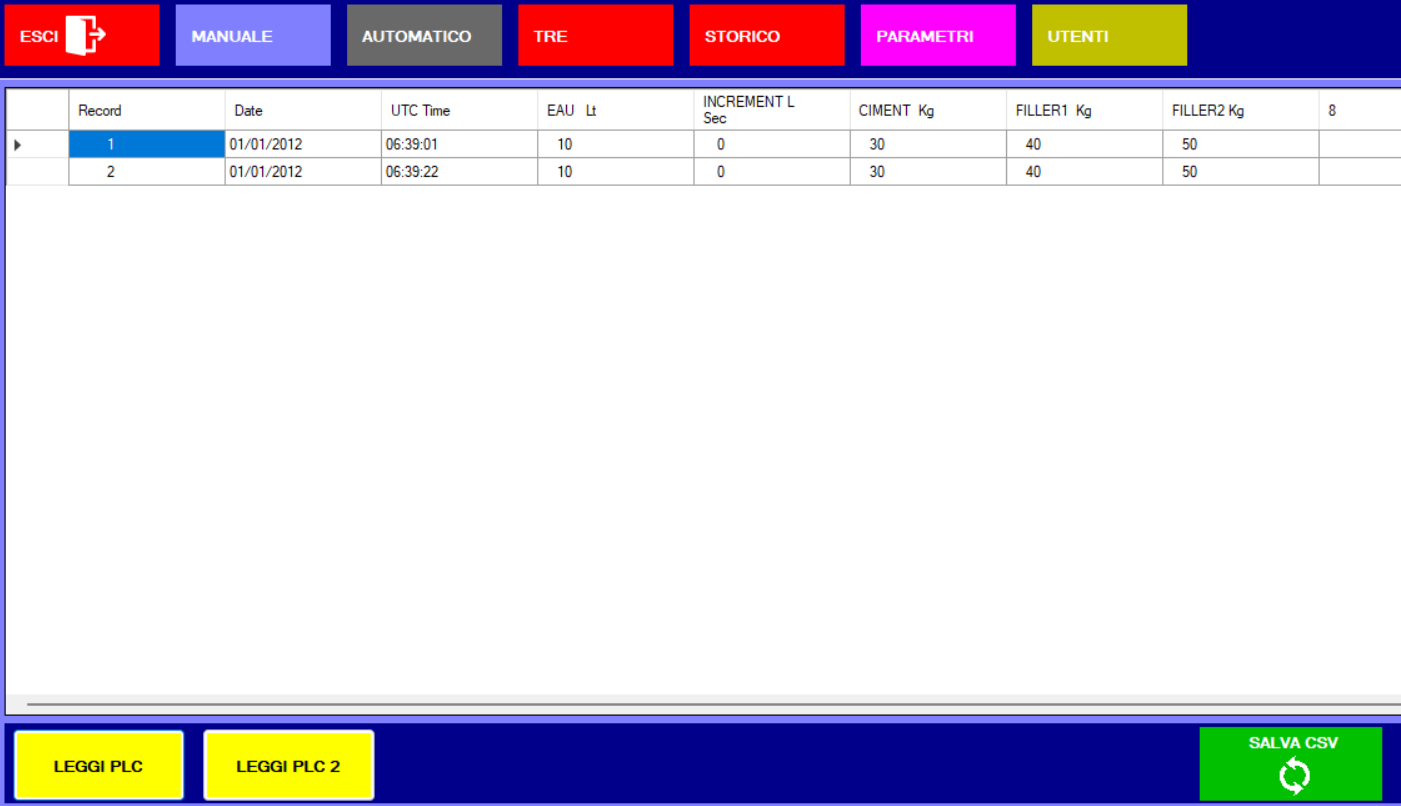The image size is (1401, 806).
Task: Open the TRE page
Action: (595, 35)
